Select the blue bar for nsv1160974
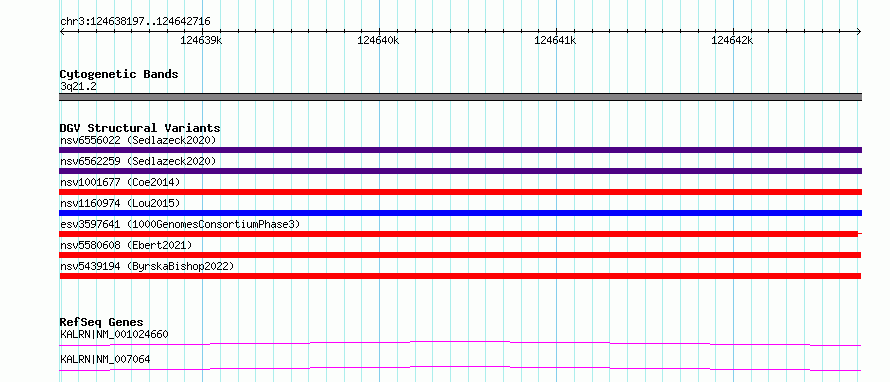Viewport: 890px width, 382px height. pos(460,213)
